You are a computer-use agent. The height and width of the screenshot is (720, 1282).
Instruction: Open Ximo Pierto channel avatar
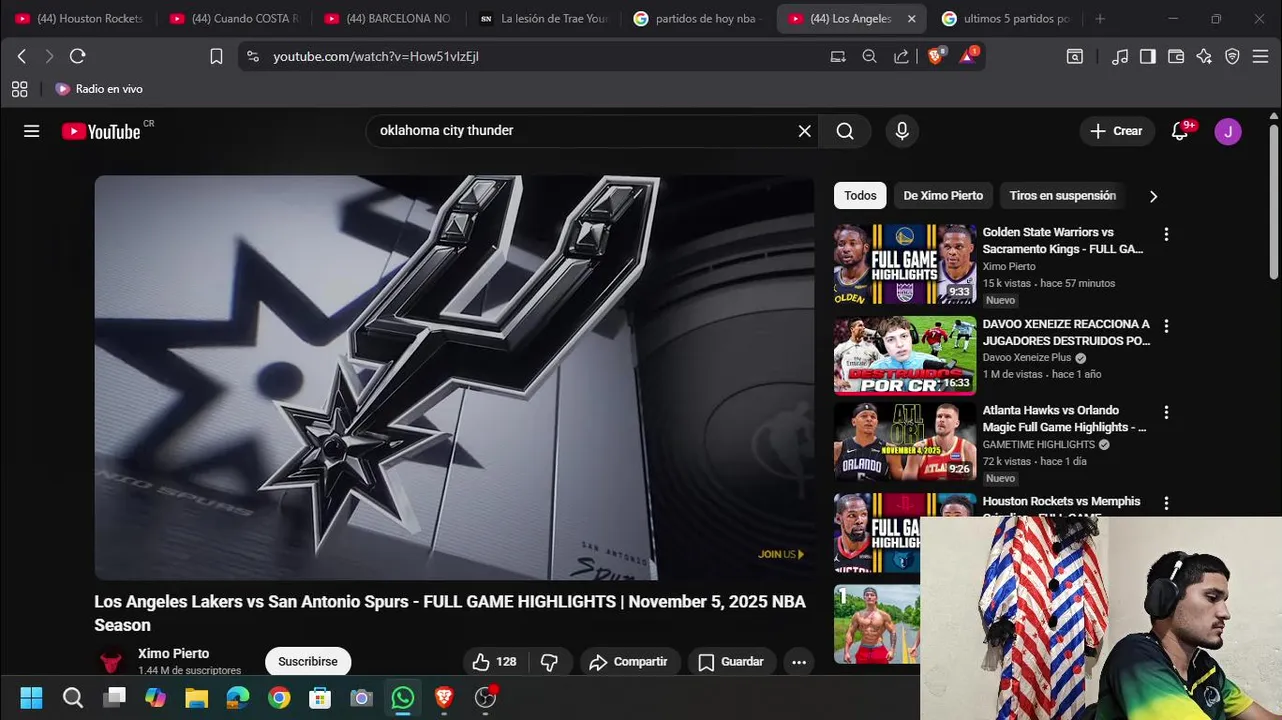tap(111, 661)
